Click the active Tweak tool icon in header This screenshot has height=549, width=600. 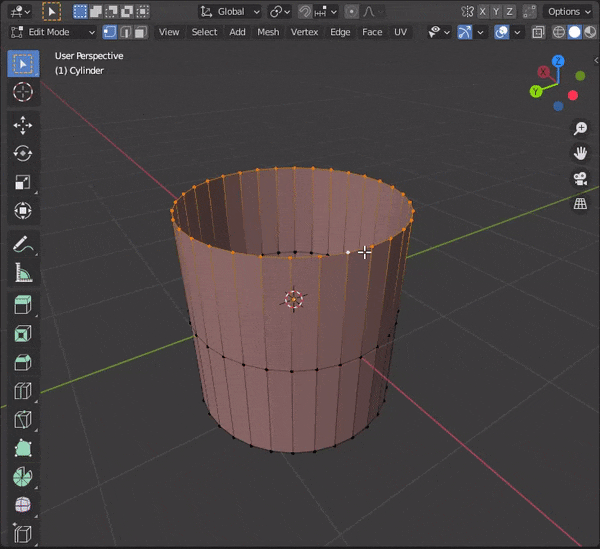click(x=51, y=12)
